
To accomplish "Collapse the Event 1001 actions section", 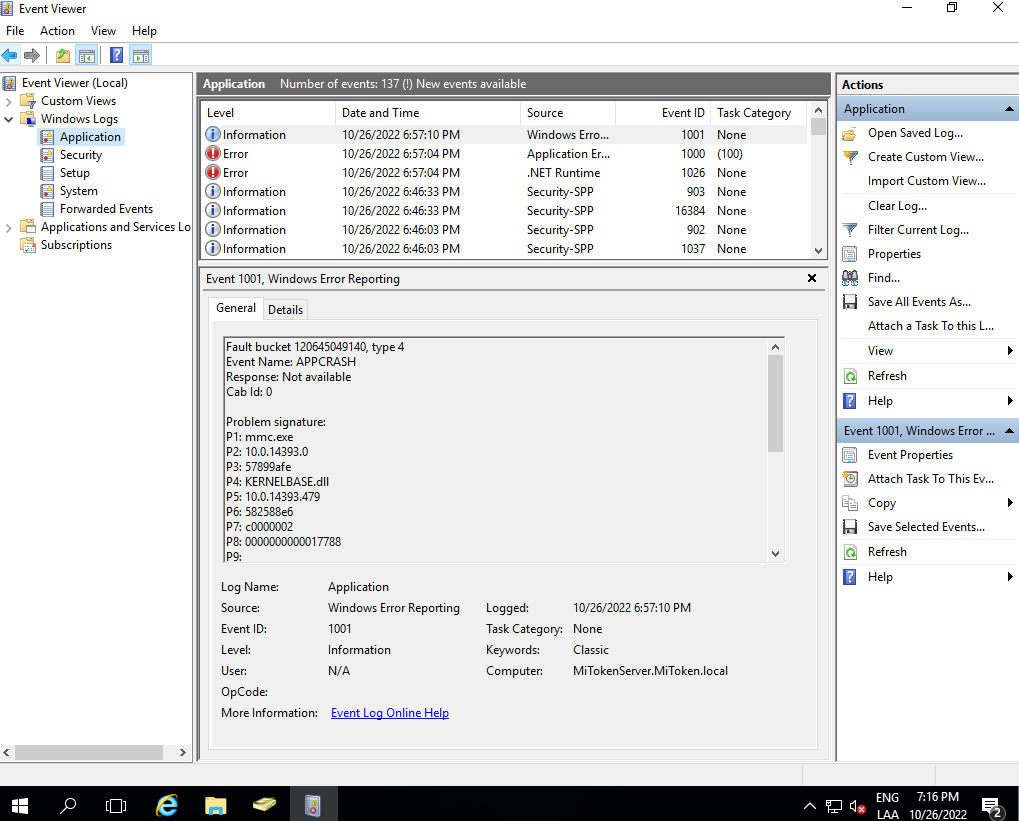I will pyautogui.click(x=1009, y=431).
